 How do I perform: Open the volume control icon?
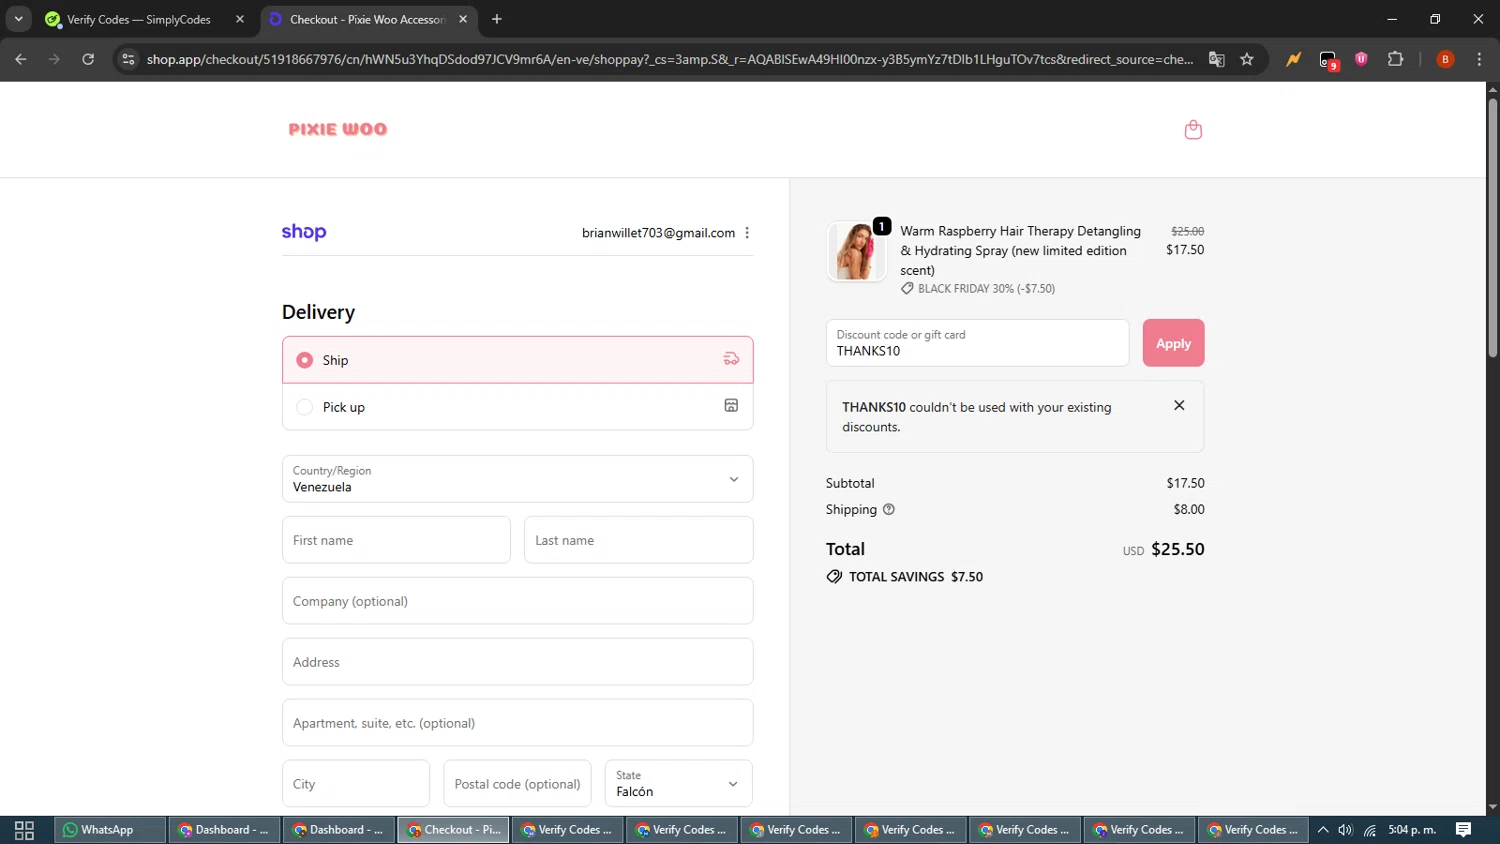tap(1345, 830)
